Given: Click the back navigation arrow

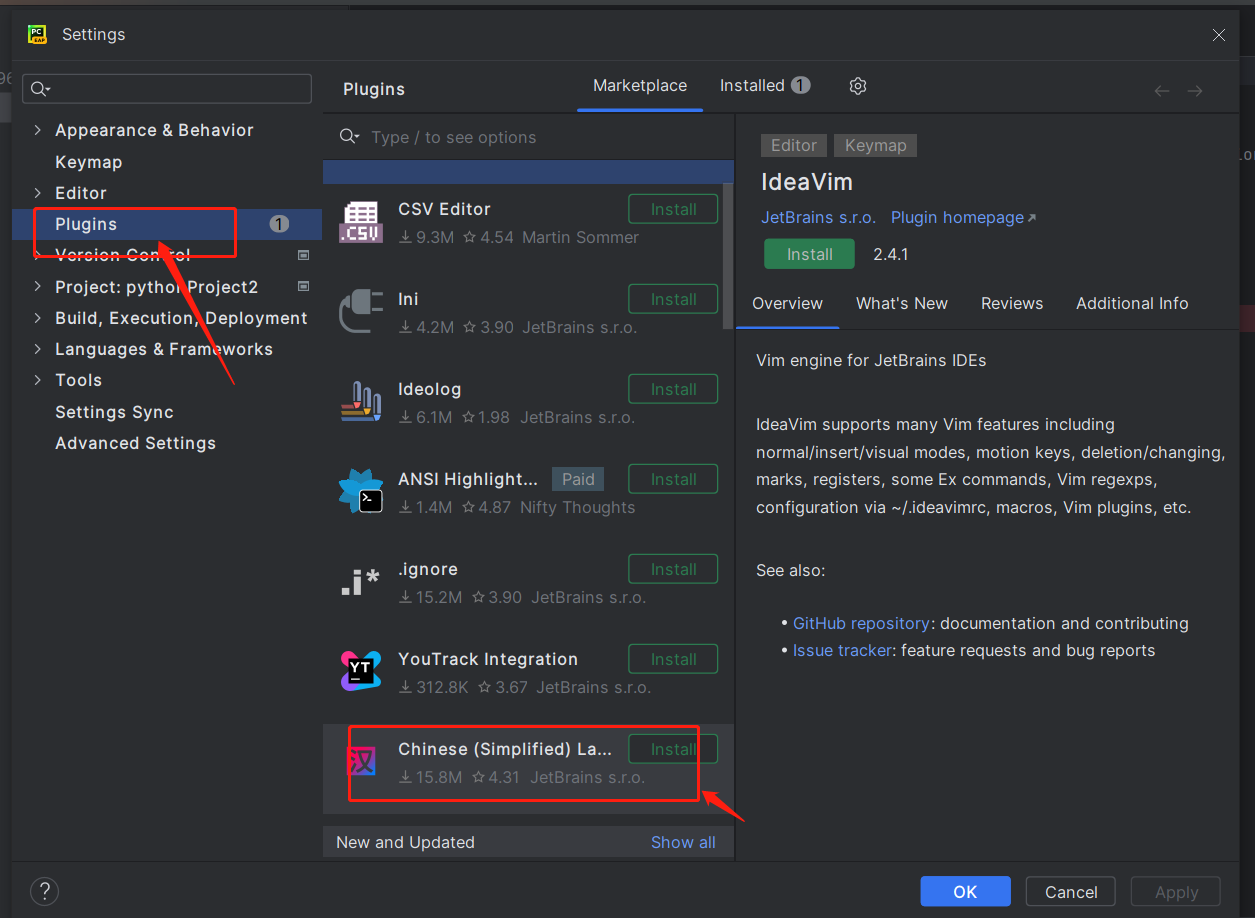Looking at the screenshot, I should tap(1162, 91).
